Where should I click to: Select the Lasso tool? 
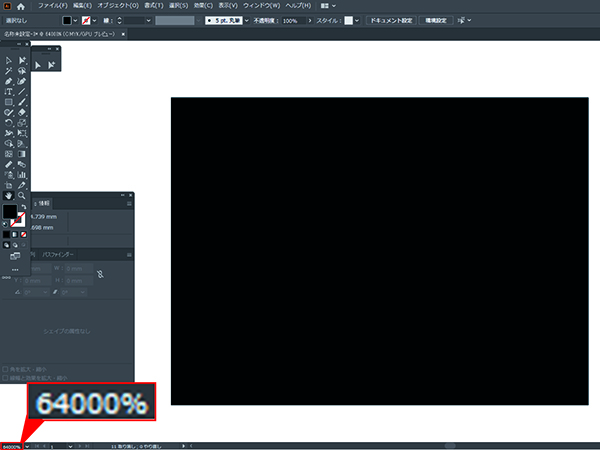pos(22,71)
